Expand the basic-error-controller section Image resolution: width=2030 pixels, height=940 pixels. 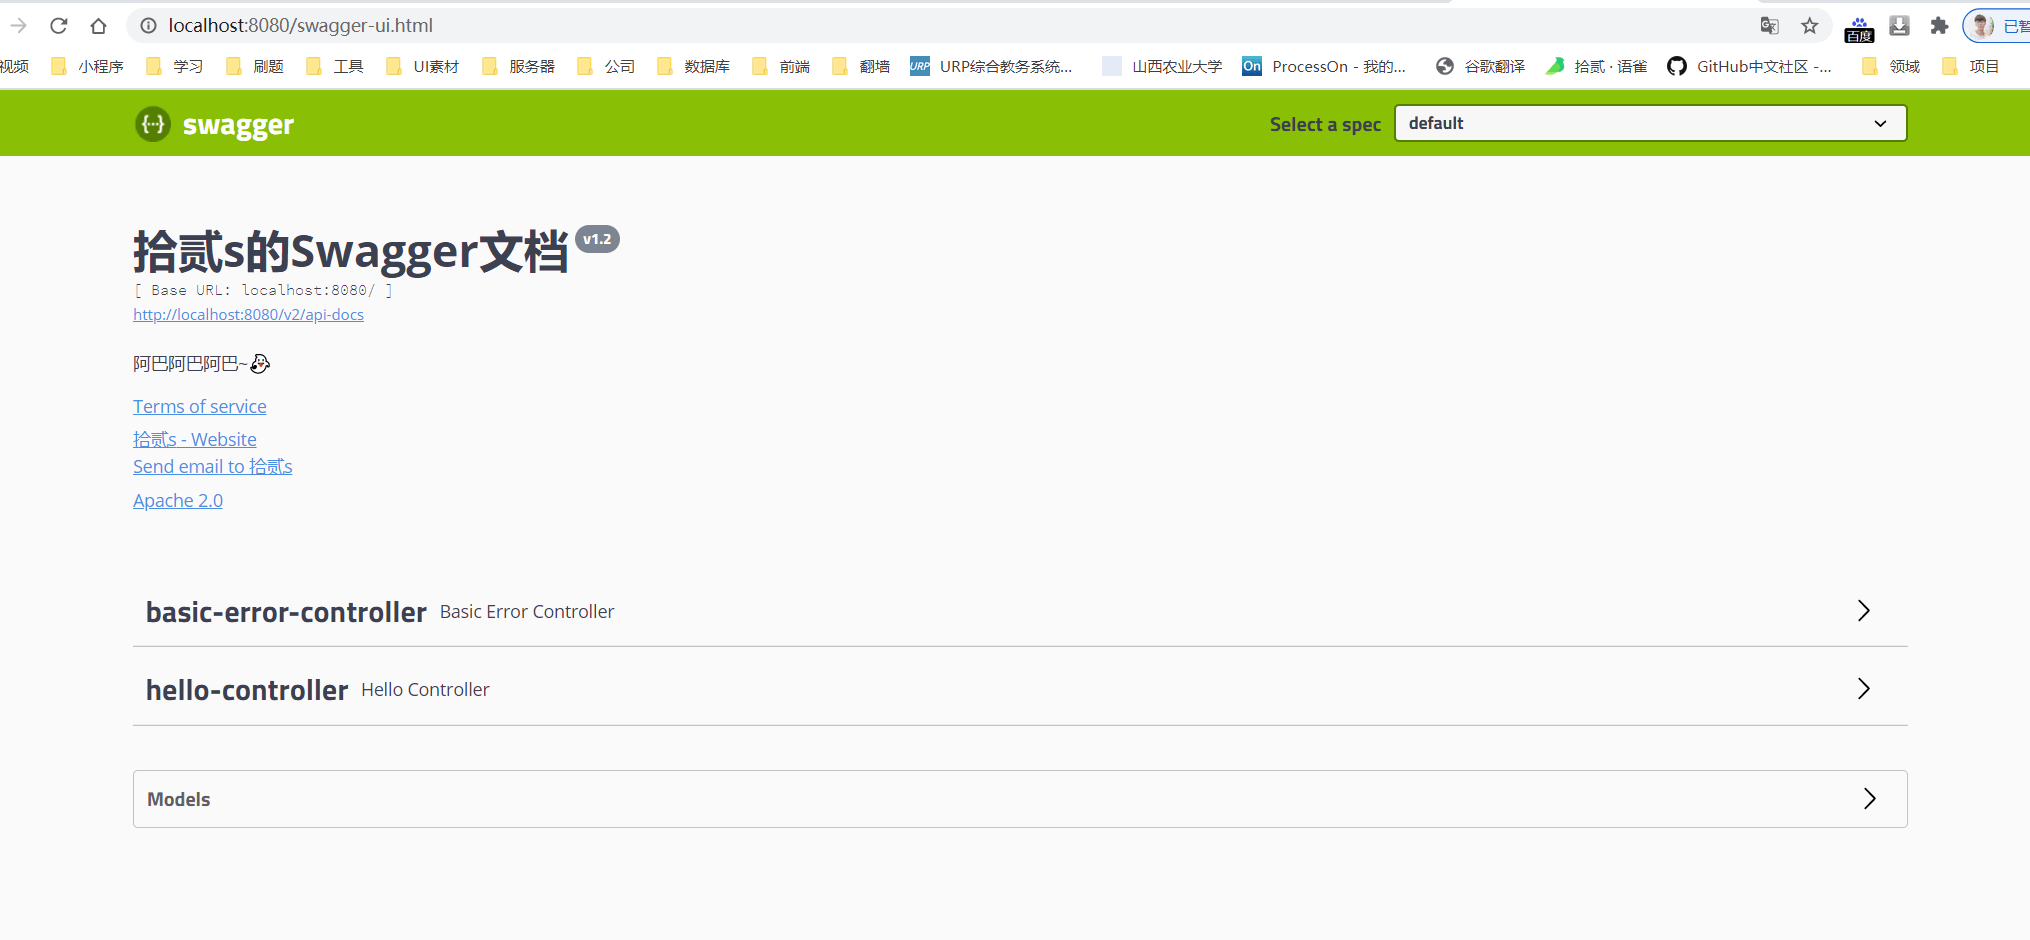tap(1020, 611)
